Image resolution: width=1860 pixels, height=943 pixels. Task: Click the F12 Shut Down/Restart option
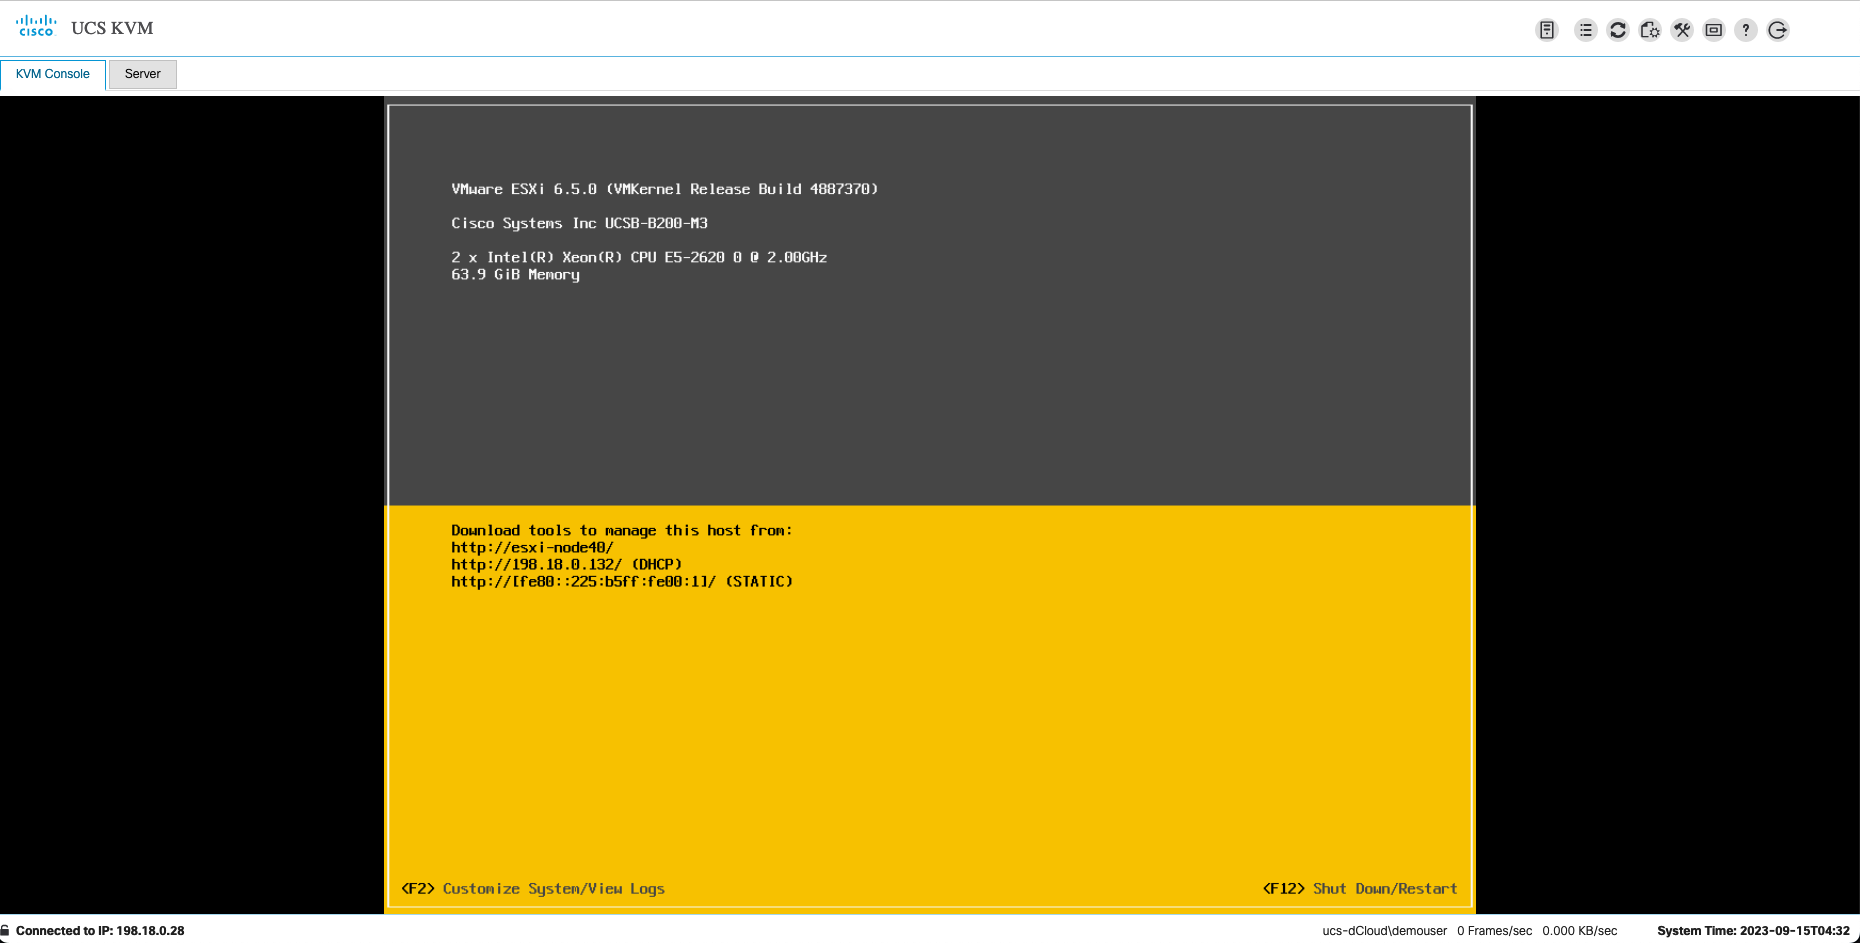(1360, 888)
